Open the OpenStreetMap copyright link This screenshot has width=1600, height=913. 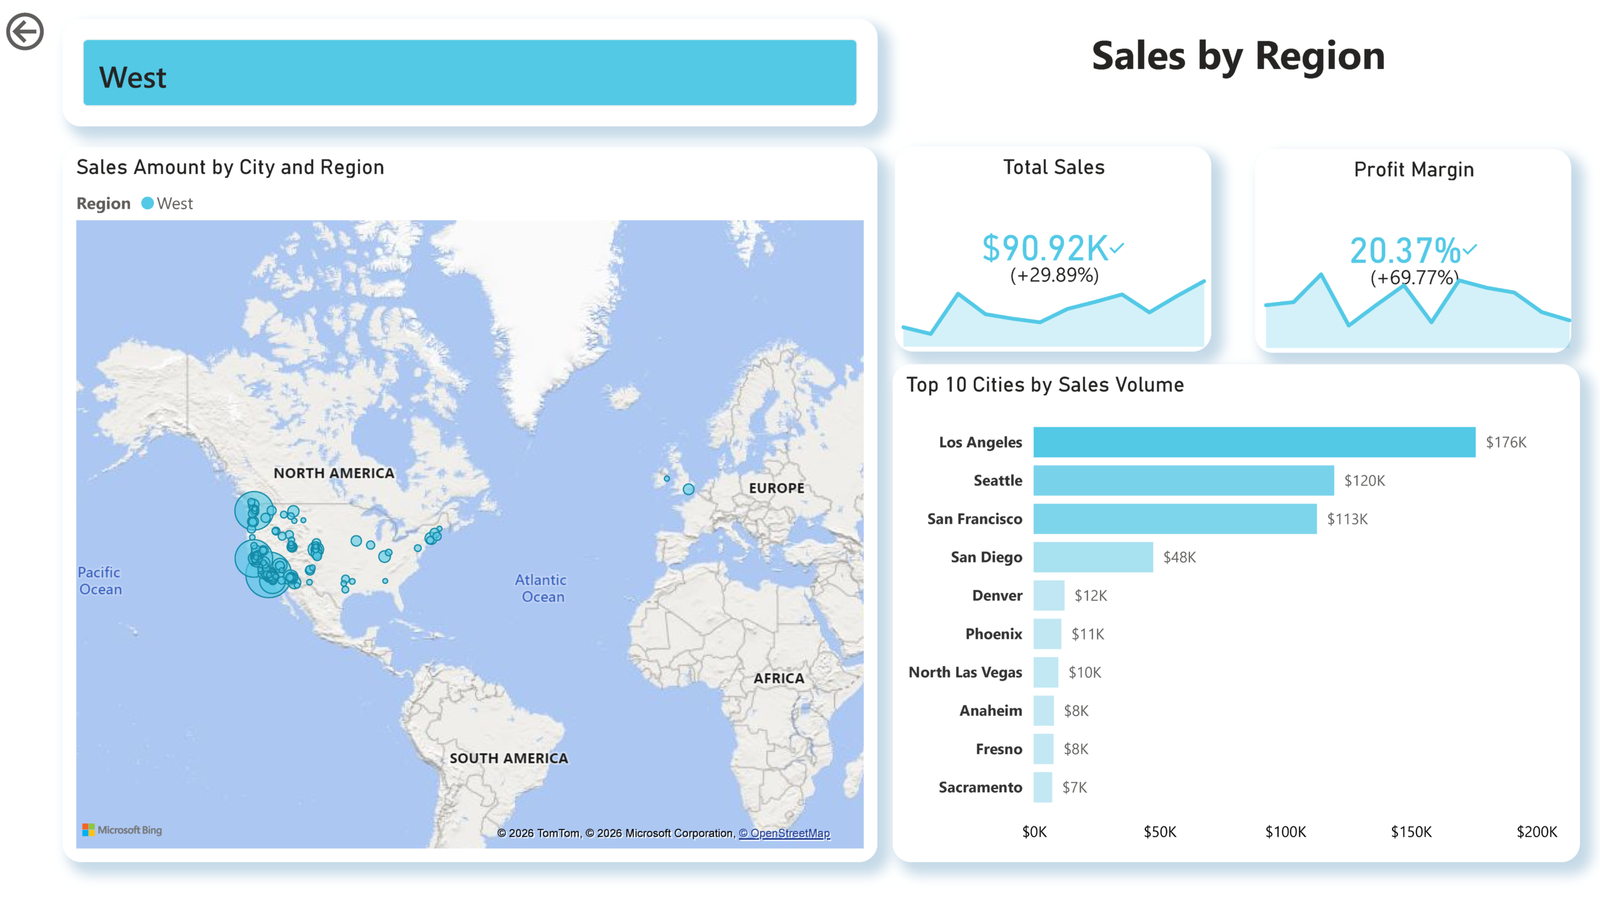[x=784, y=832]
